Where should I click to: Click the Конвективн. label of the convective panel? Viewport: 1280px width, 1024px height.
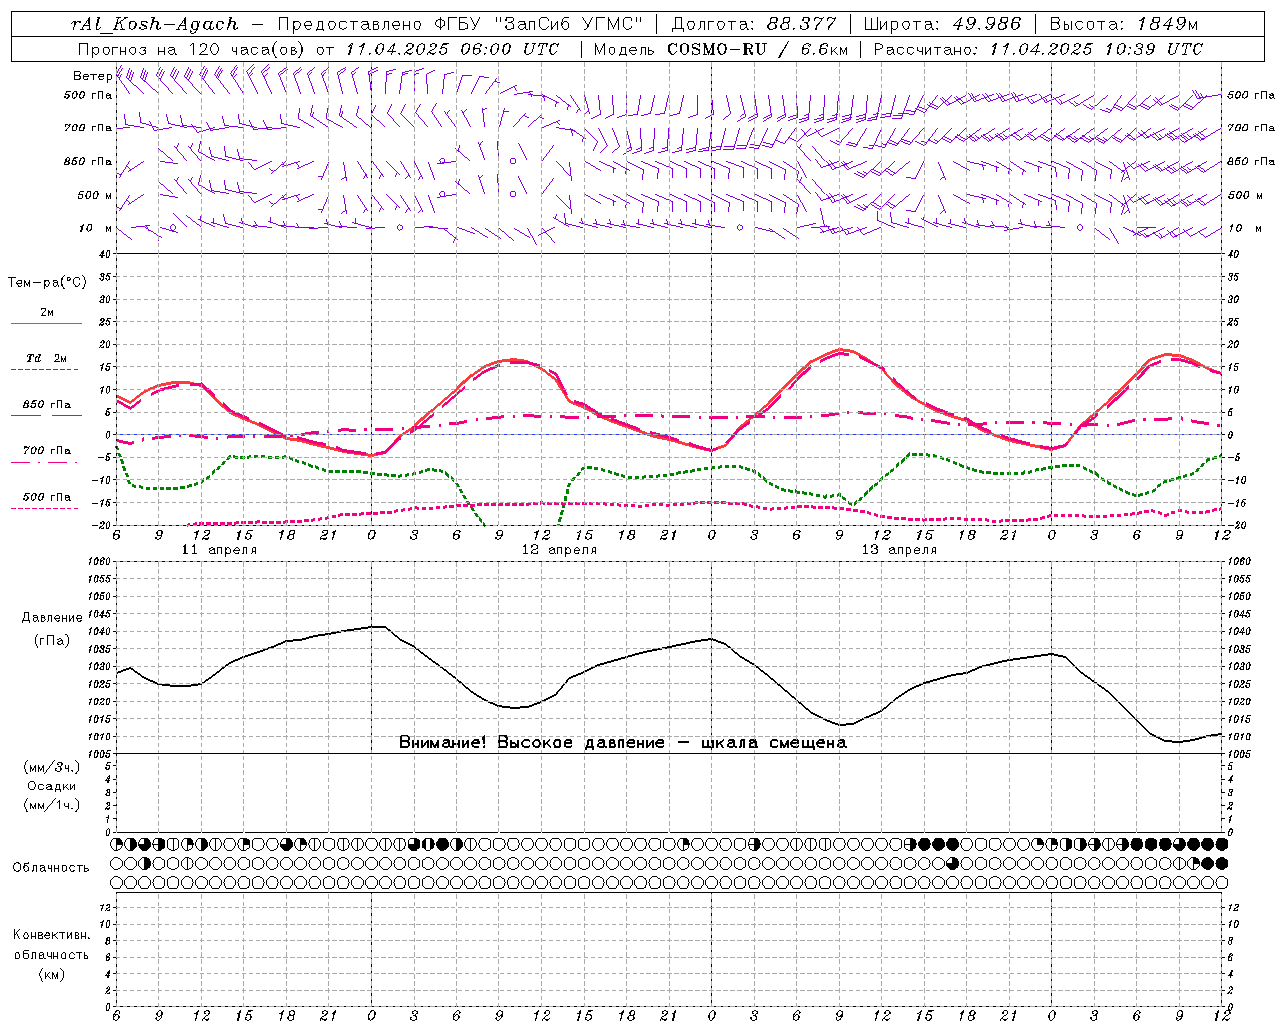51,935
